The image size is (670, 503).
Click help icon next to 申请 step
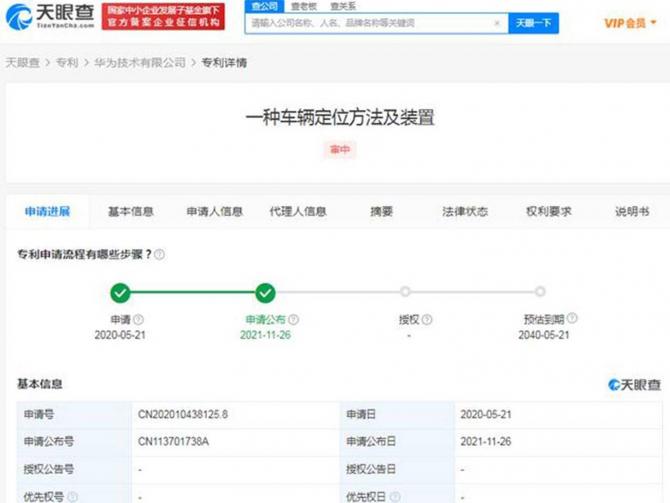click(138, 320)
